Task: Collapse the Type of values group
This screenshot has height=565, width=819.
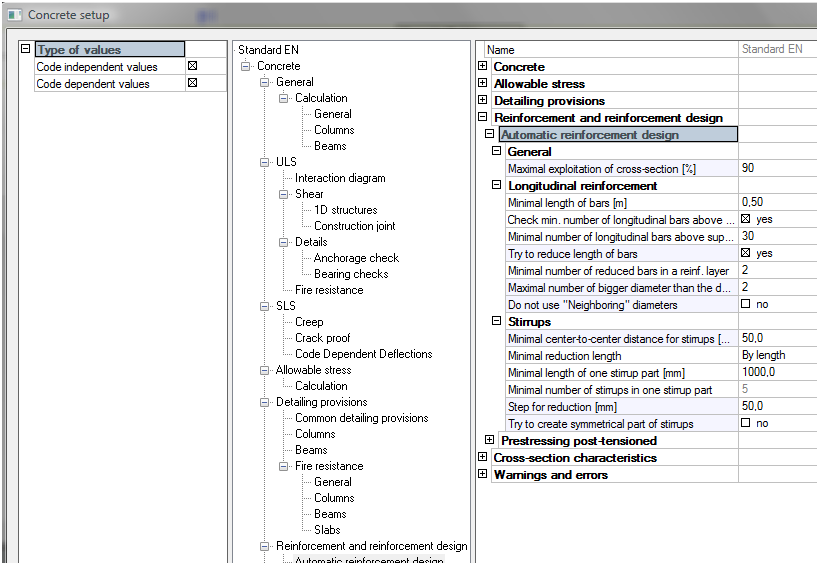Action: (26, 49)
